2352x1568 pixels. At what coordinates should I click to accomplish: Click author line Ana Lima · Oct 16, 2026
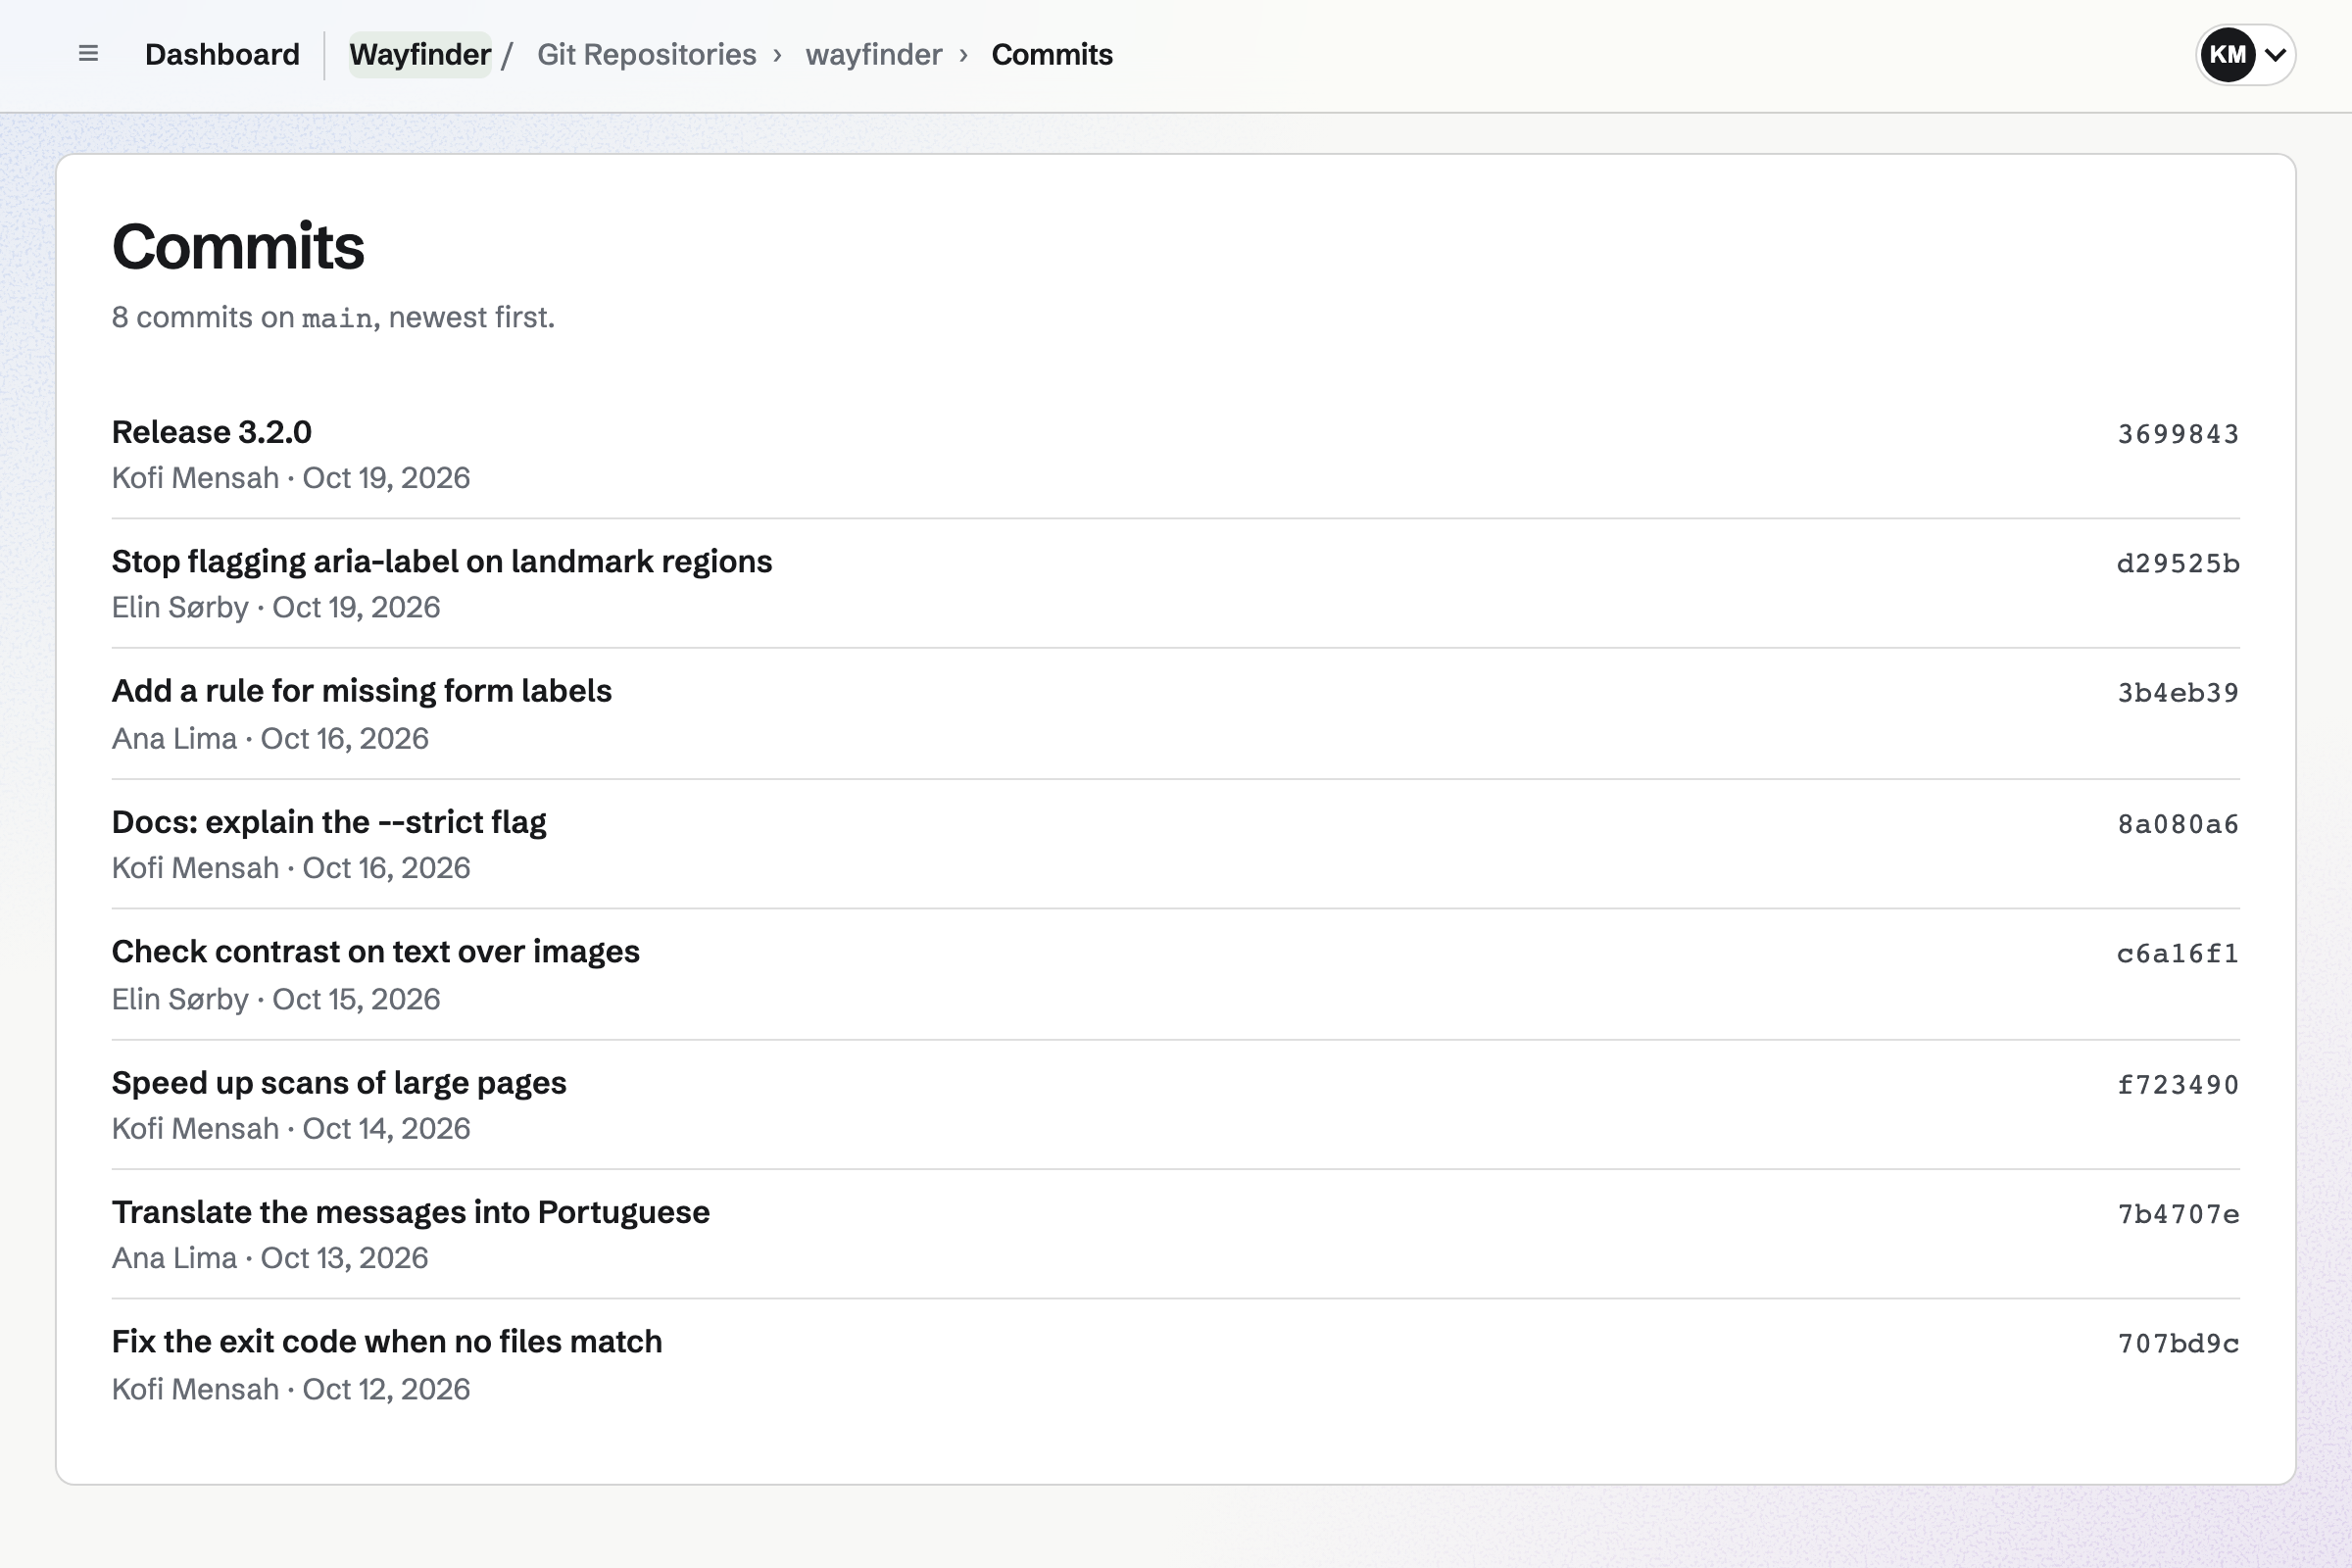270,739
